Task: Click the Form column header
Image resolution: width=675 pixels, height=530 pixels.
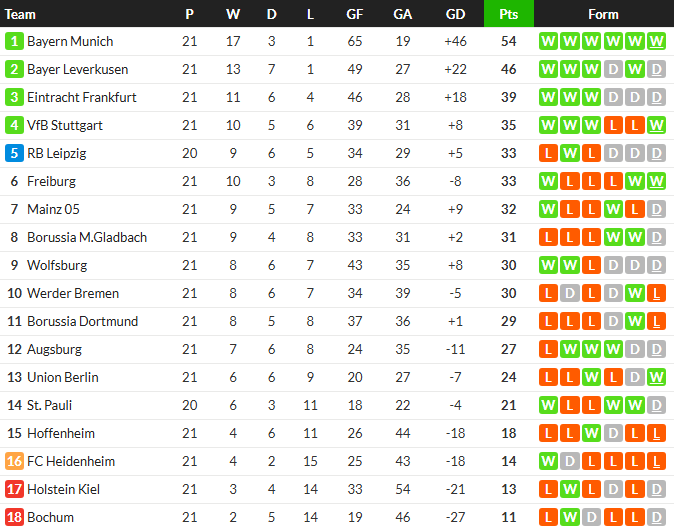Action: 603,14
